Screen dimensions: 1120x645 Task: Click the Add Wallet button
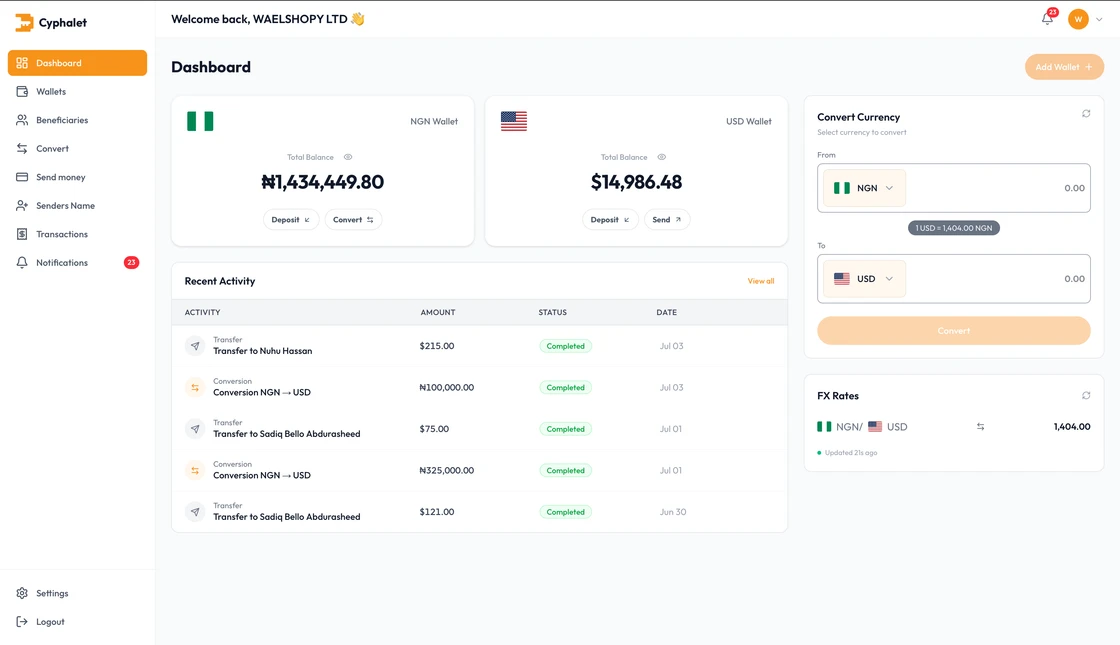pyautogui.click(x=1064, y=67)
